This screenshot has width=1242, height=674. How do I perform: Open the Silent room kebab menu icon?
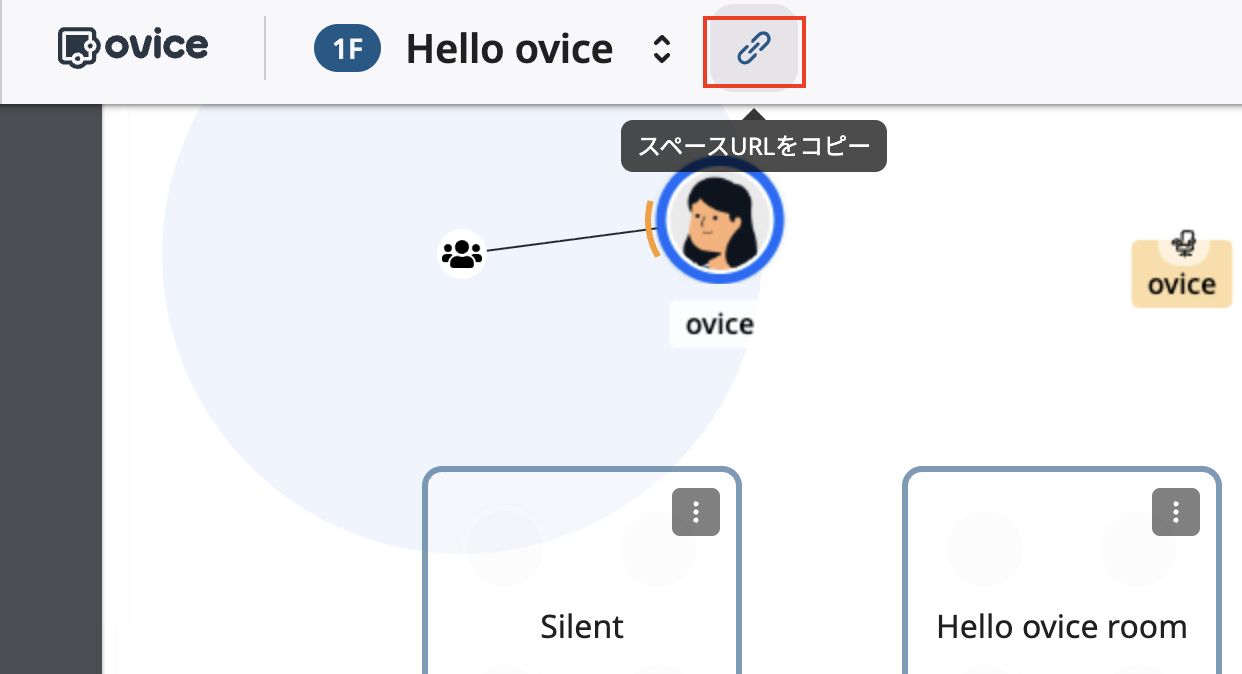[695, 511]
